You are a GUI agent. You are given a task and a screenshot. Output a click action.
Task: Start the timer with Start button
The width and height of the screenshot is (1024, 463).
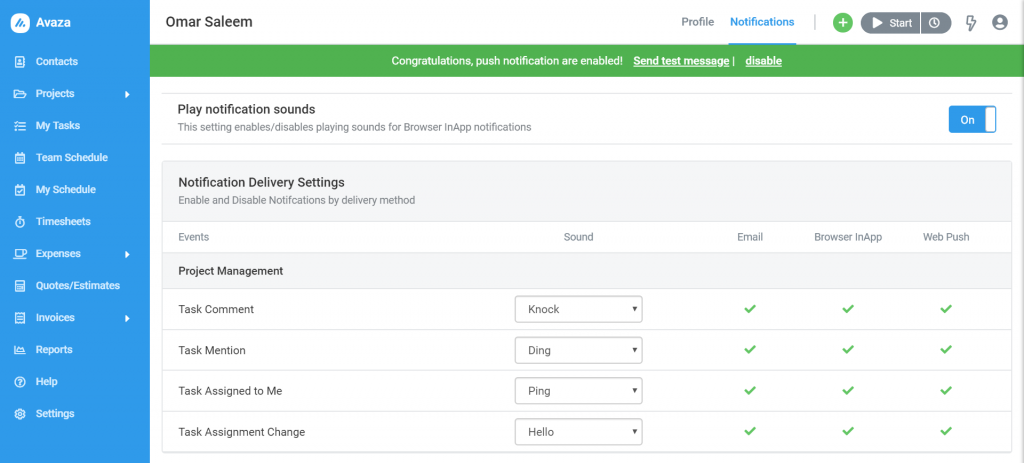(891, 23)
